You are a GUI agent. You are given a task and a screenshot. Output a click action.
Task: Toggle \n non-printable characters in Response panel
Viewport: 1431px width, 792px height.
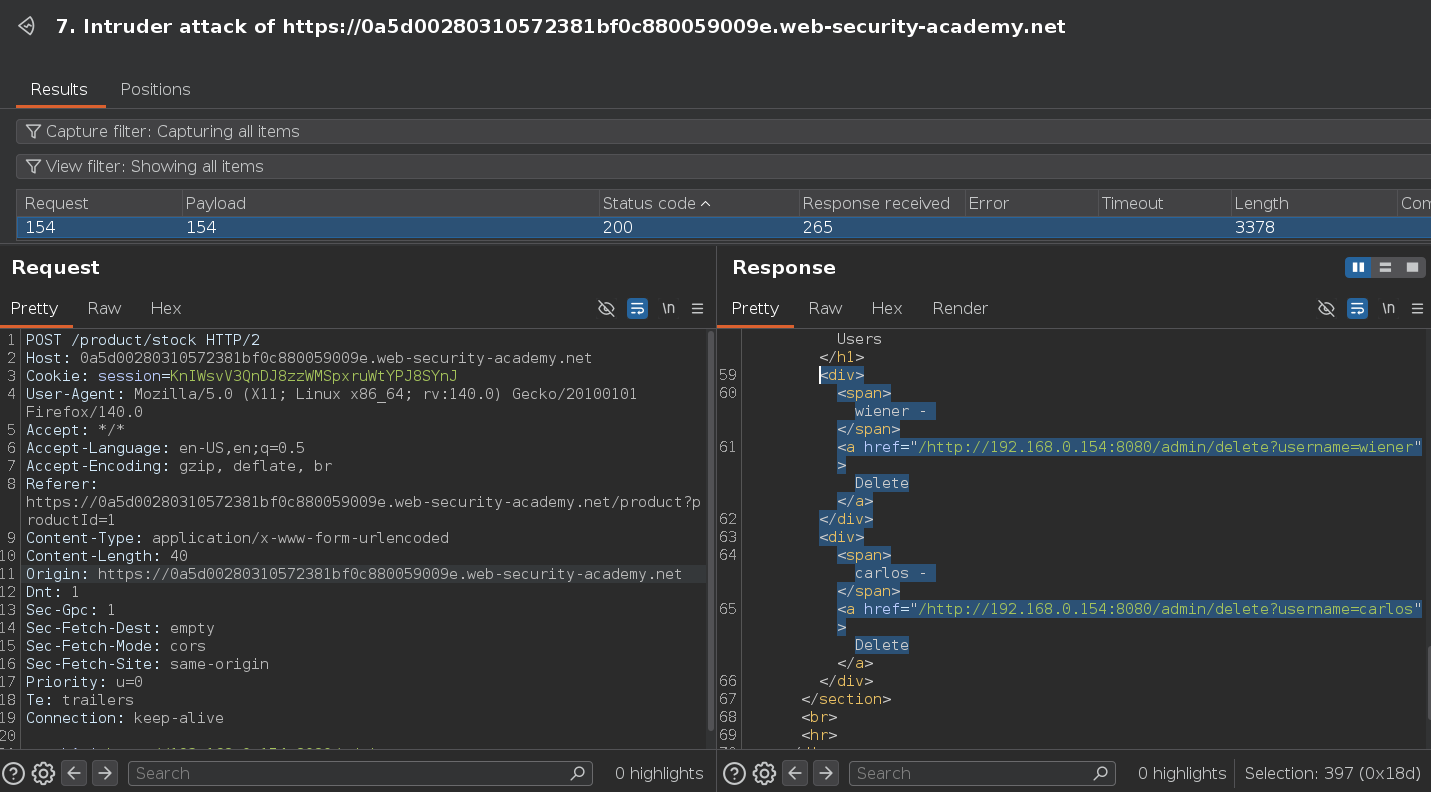1388,308
